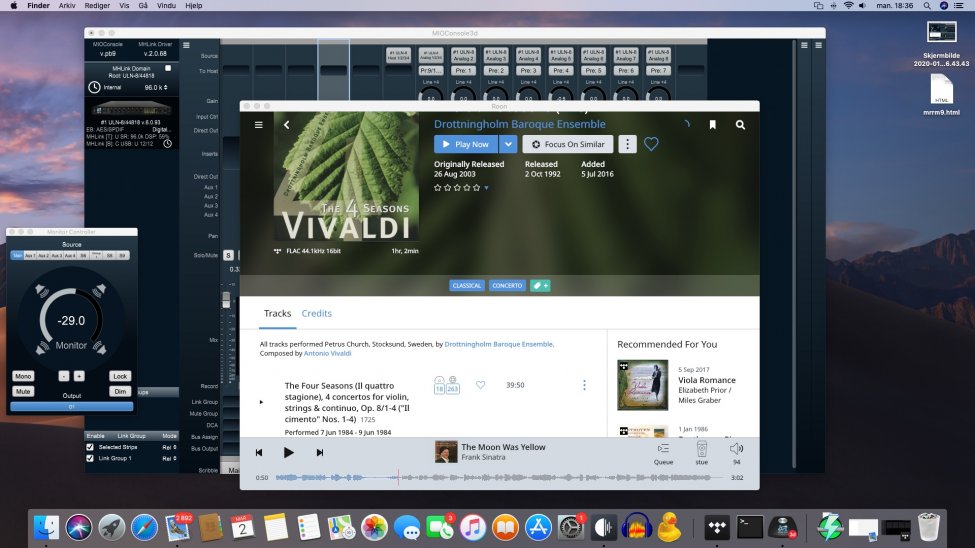Screen dimensions: 975x548
Task: Select Aux 1 monitor source
Action: coord(30,255)
